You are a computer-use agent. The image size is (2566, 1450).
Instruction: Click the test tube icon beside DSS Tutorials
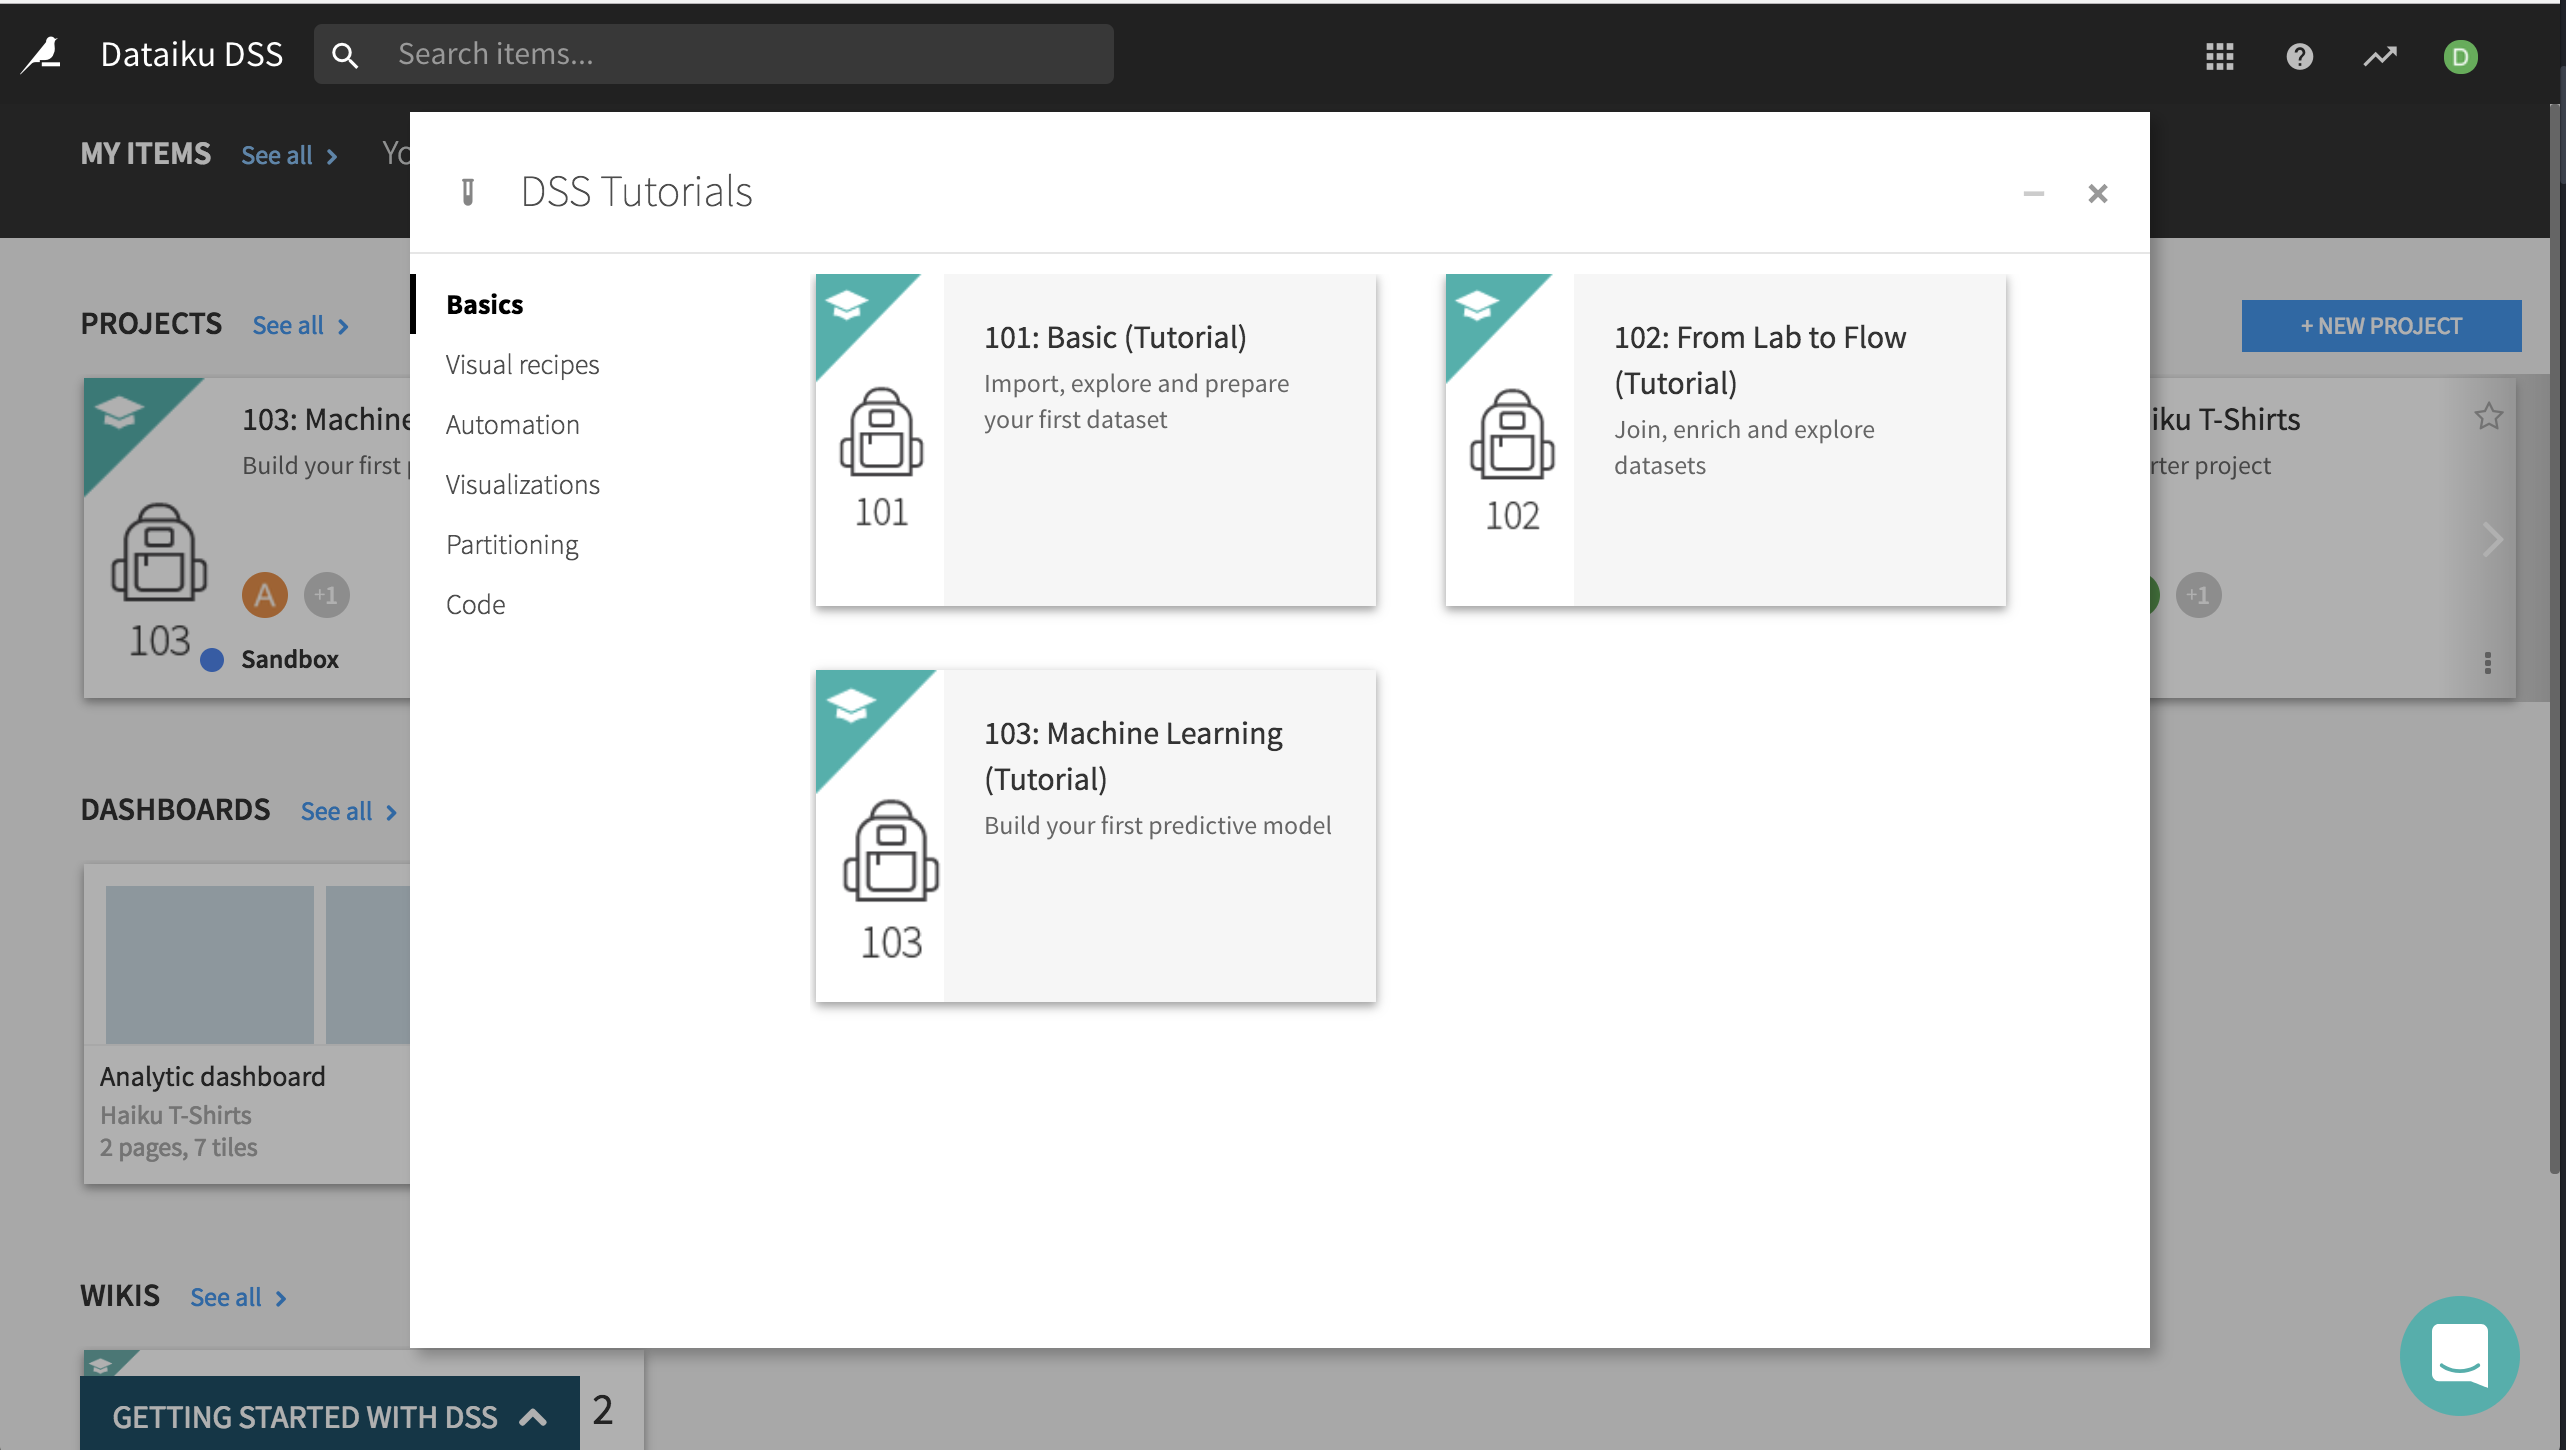click(x=467, y=191)
